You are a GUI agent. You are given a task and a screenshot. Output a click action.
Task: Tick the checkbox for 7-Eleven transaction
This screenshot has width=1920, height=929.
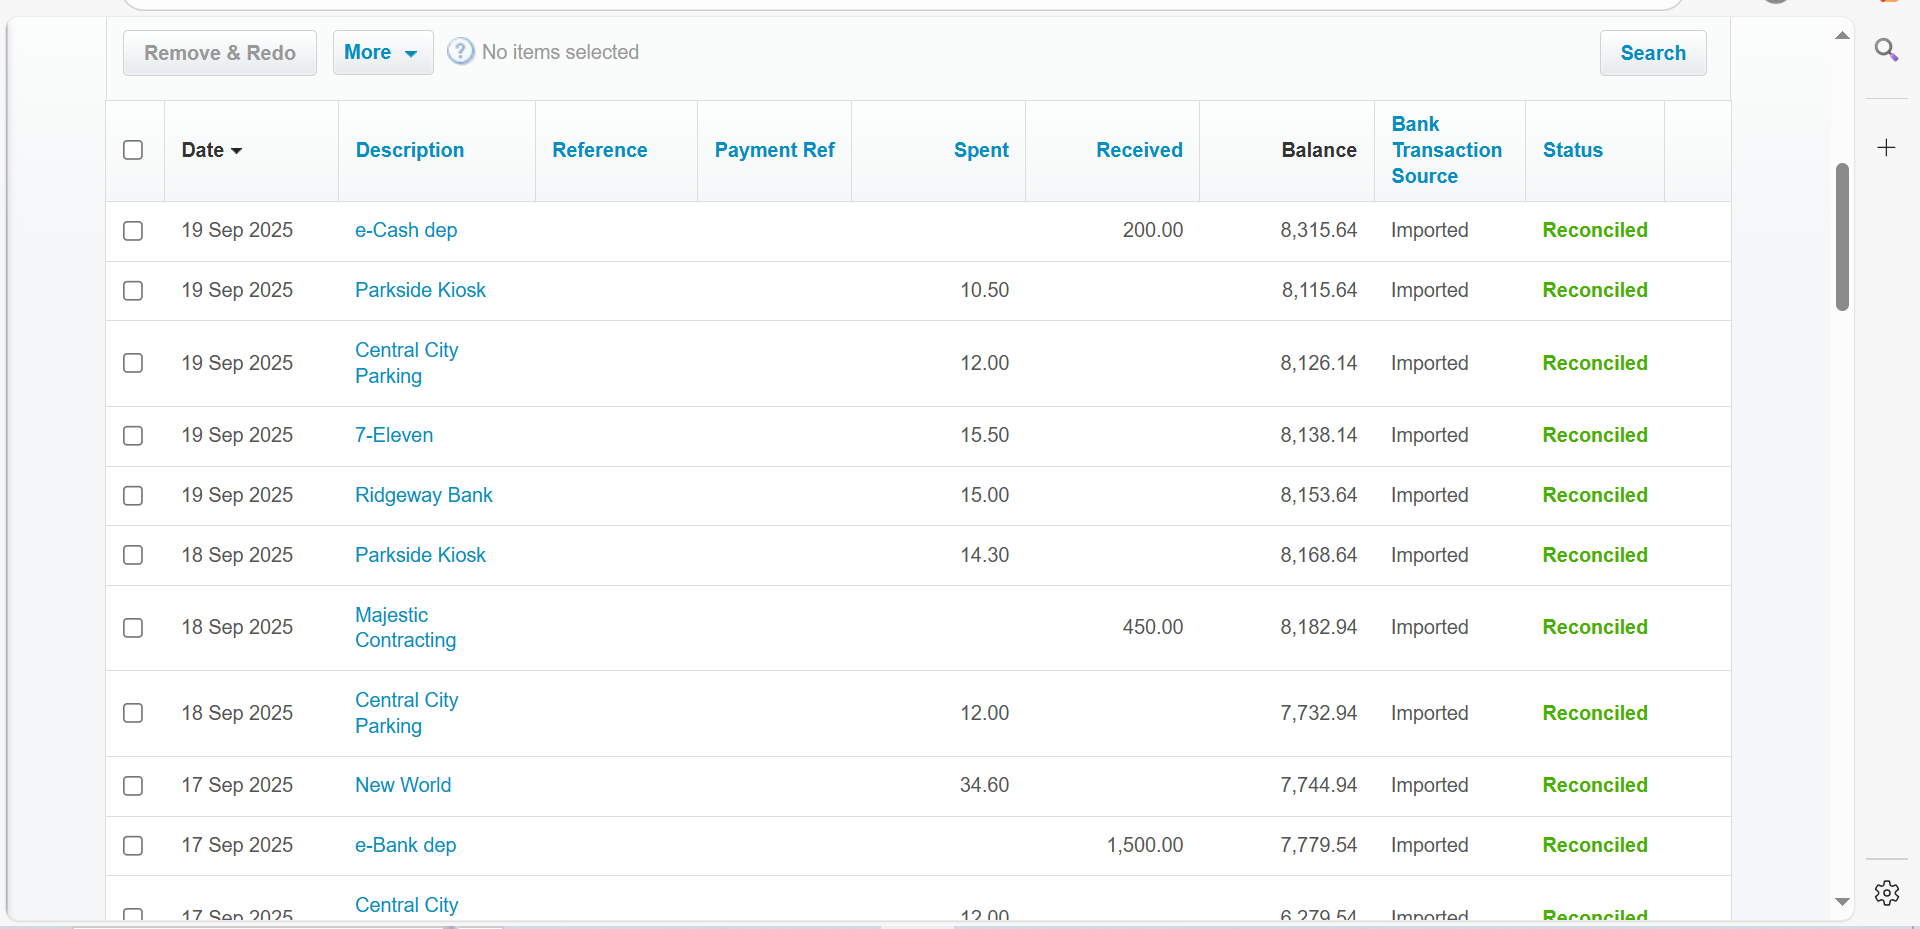[133, 436]
